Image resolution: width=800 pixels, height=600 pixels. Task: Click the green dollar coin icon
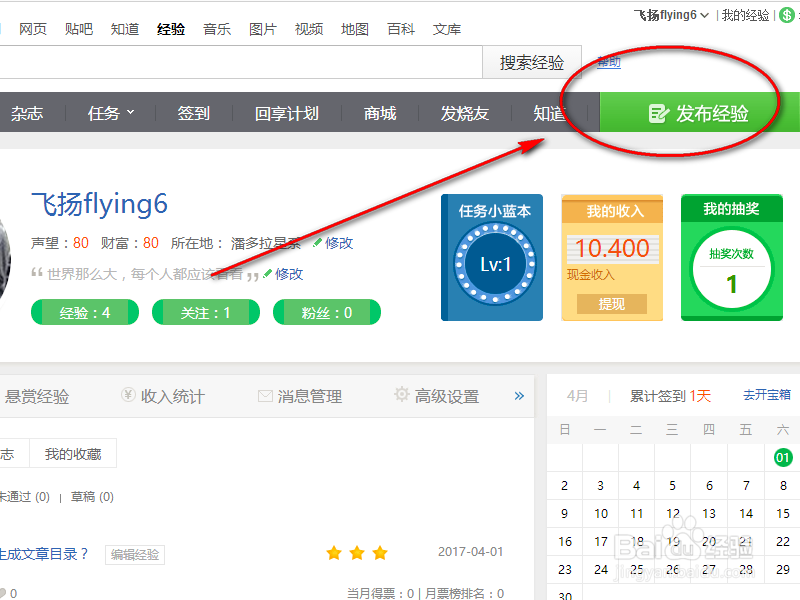pyautogui.click(x=787, y=15)
